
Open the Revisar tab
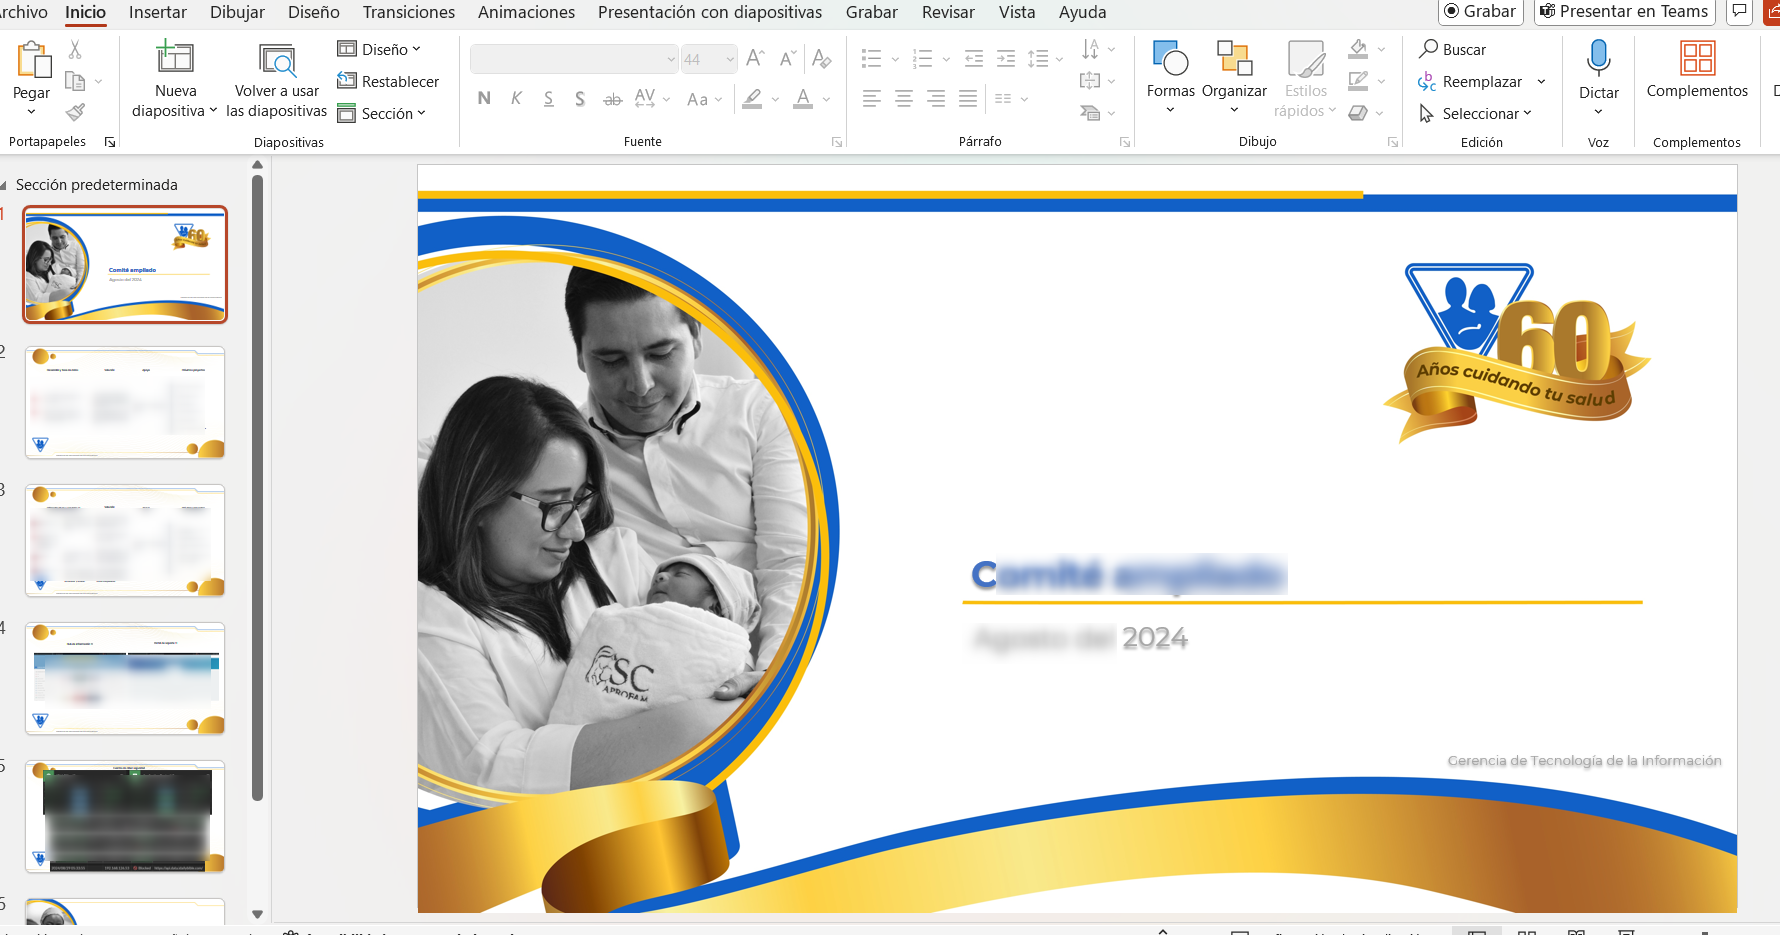coord(948,12)
